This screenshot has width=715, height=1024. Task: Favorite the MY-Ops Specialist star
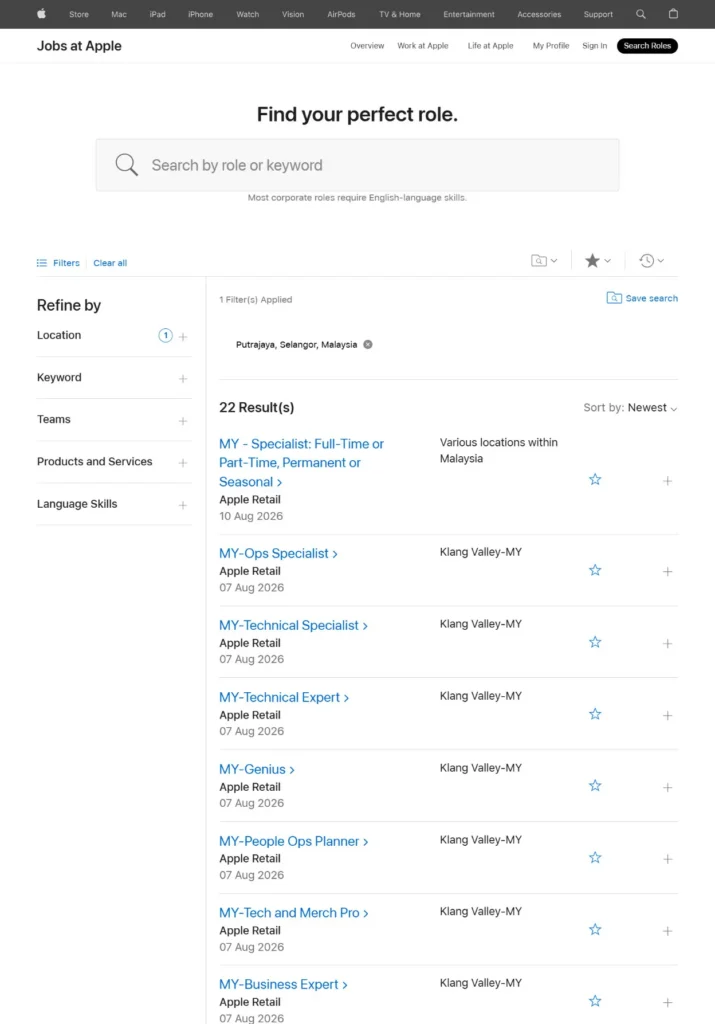point(595,570)
